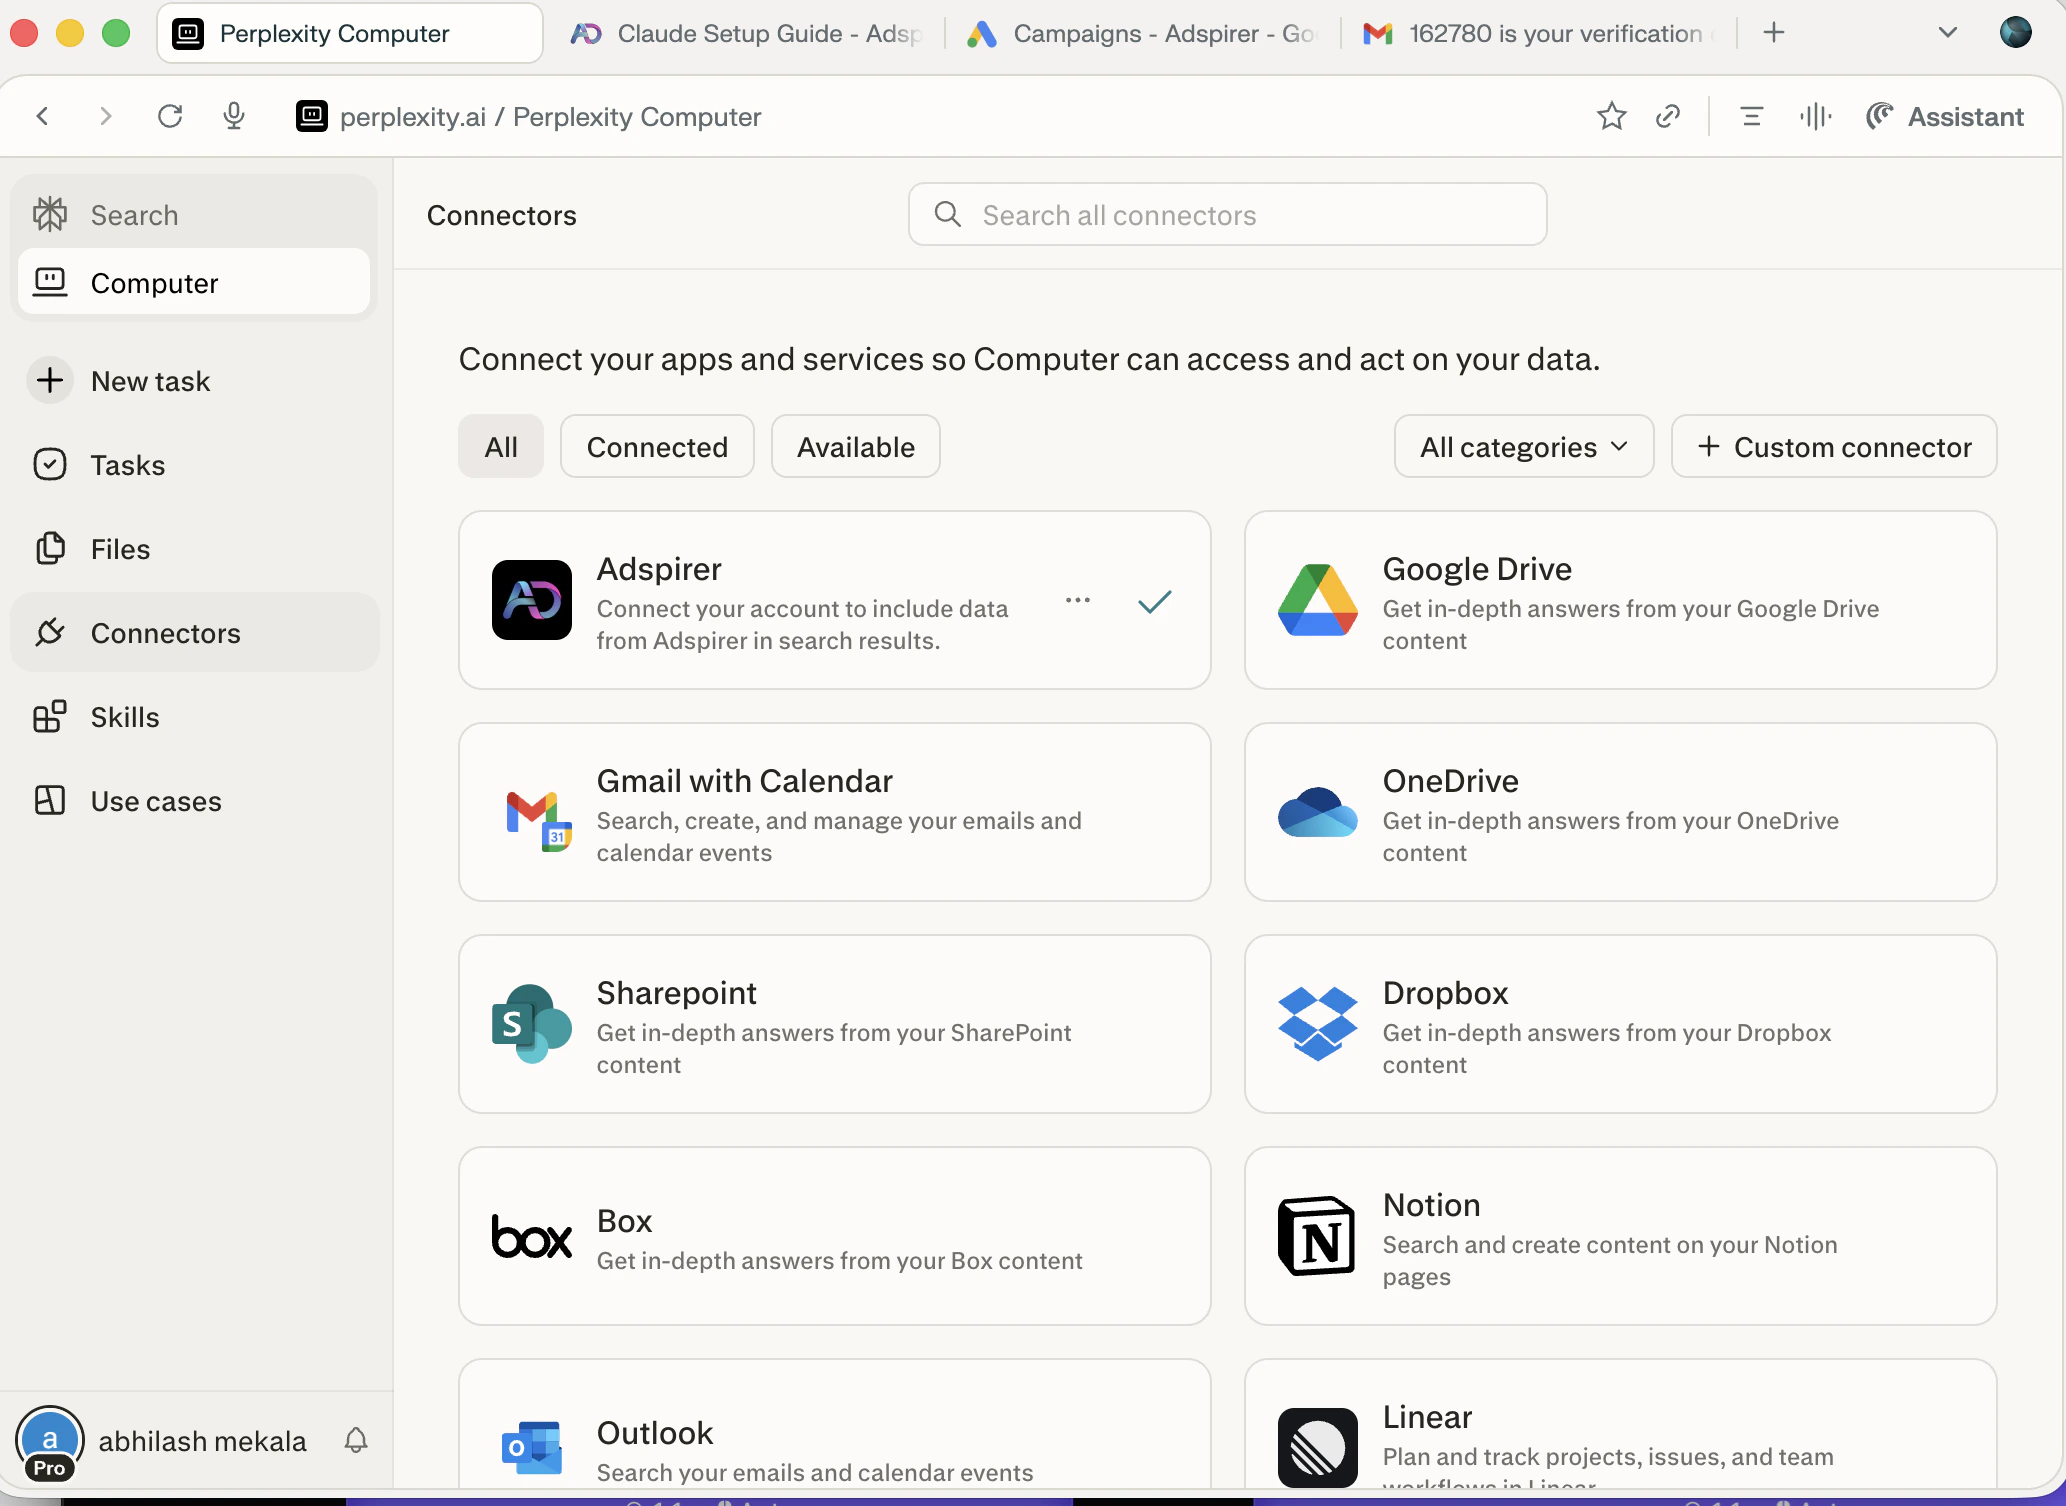Switch to the Connected filter tab
The image size is (2066, 1506).
(656, 446)
